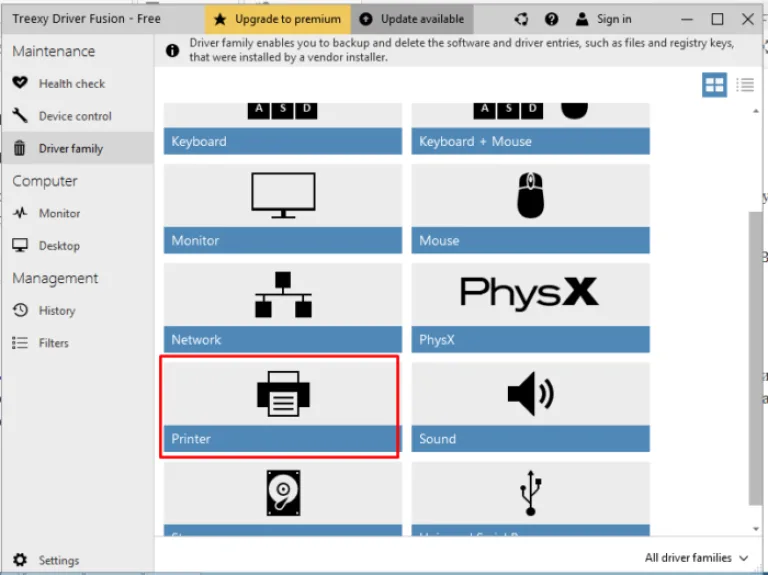
Task: Select the hard disk storage icon tile
Action: (283, 499)
